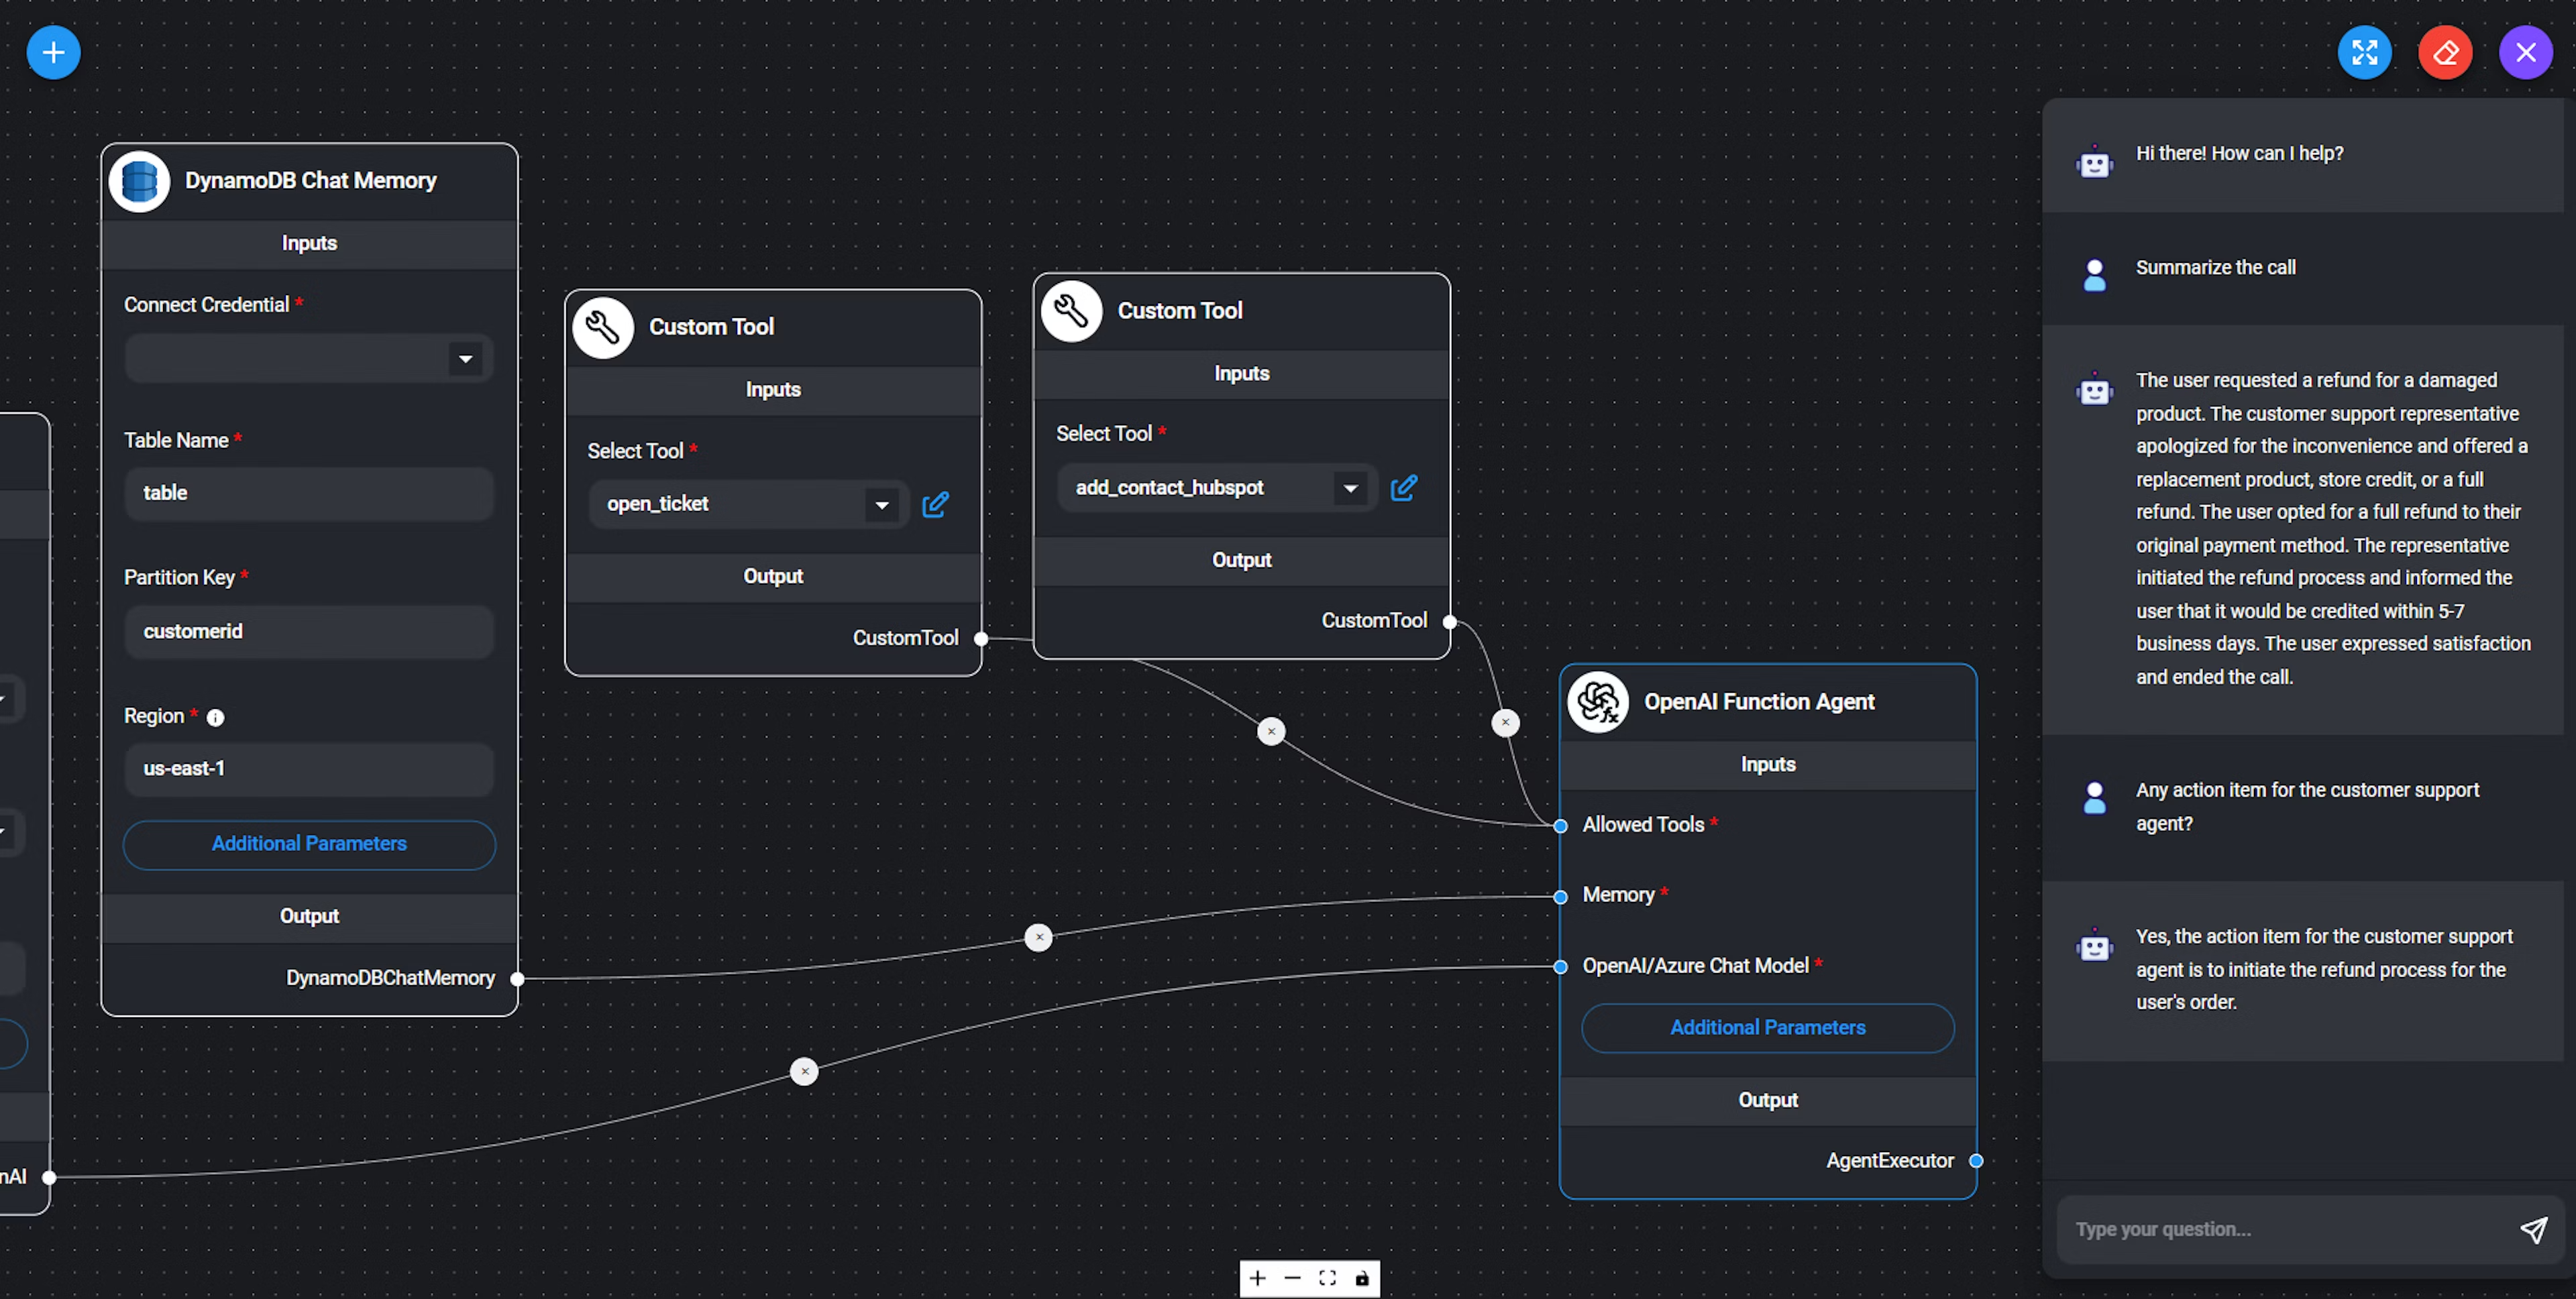
Task: Expand the open_ticket tool dropdown
Action: (x=879, y=504)
